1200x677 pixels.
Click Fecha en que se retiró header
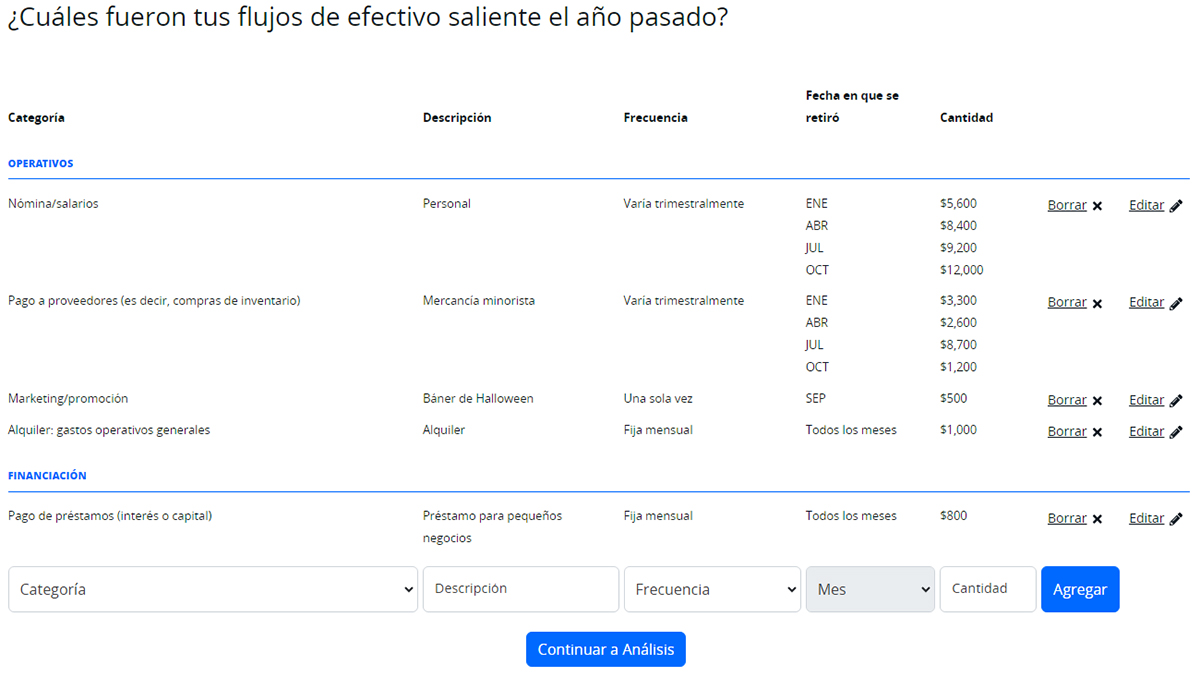tap(853, 107)
